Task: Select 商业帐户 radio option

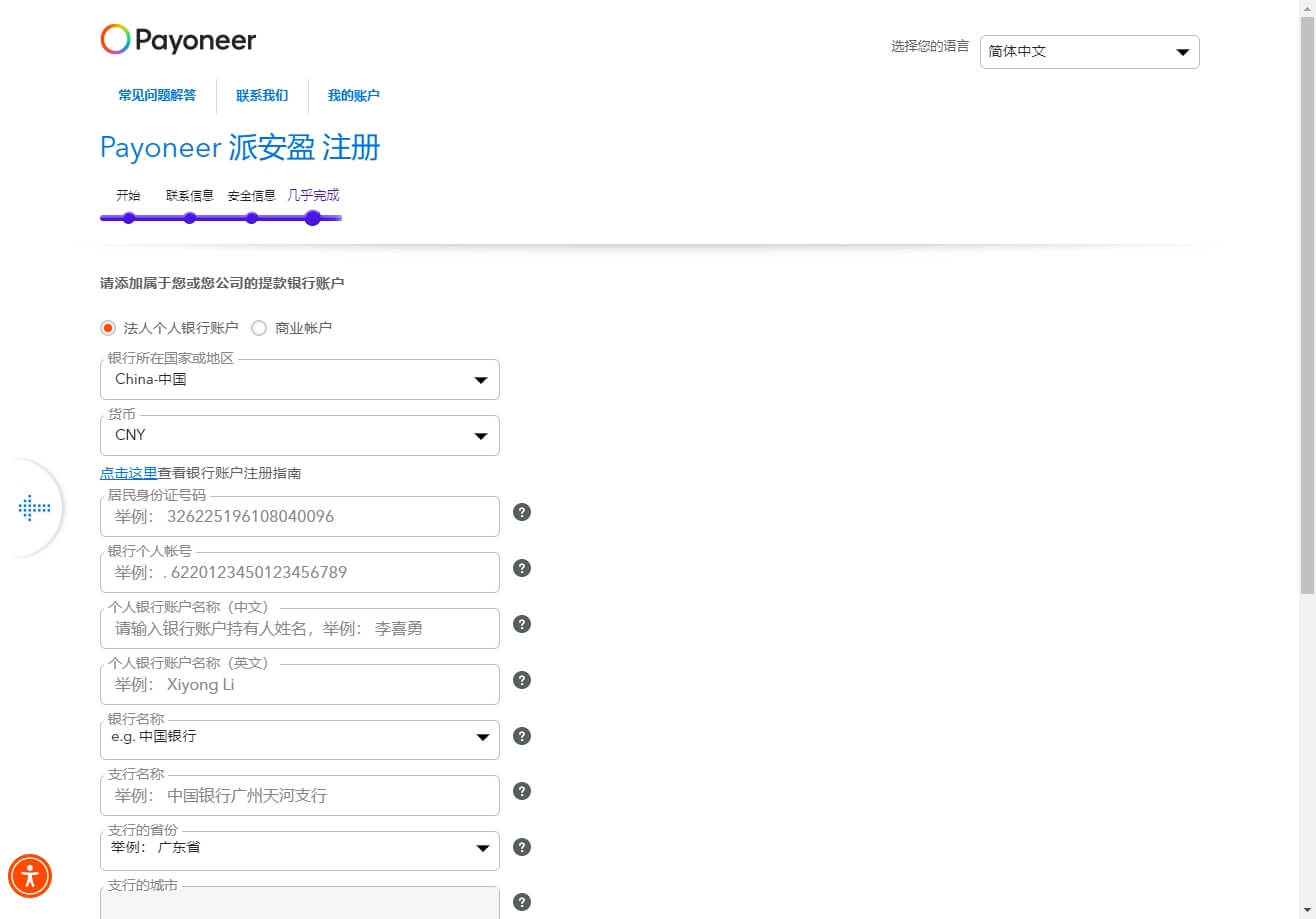Action: tap(259, 328)
